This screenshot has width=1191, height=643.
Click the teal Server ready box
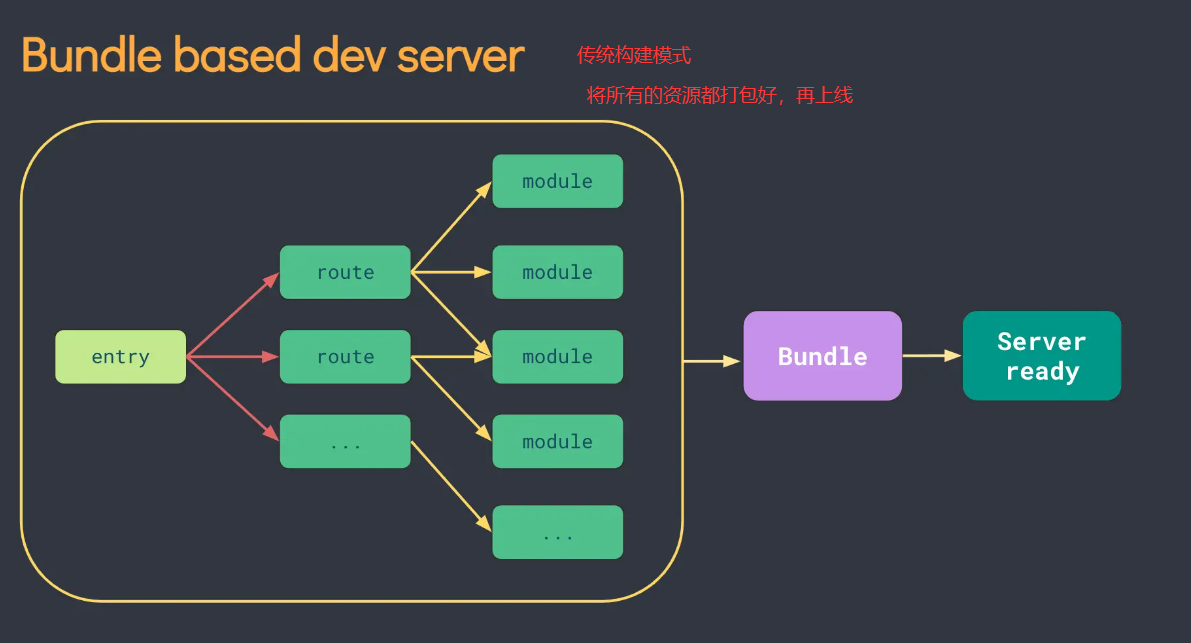[x=1041, y=356]
